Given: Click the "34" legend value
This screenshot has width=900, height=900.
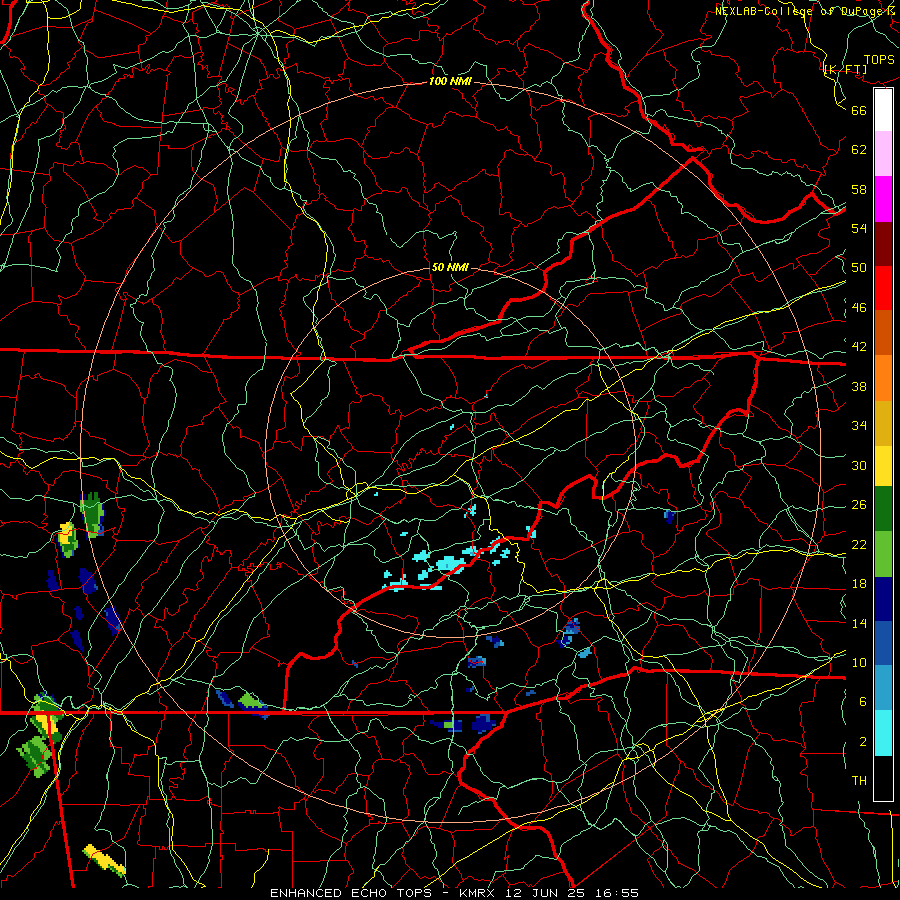Looking at the screenshot, I should pyautogui.click(x=859, y=426).
